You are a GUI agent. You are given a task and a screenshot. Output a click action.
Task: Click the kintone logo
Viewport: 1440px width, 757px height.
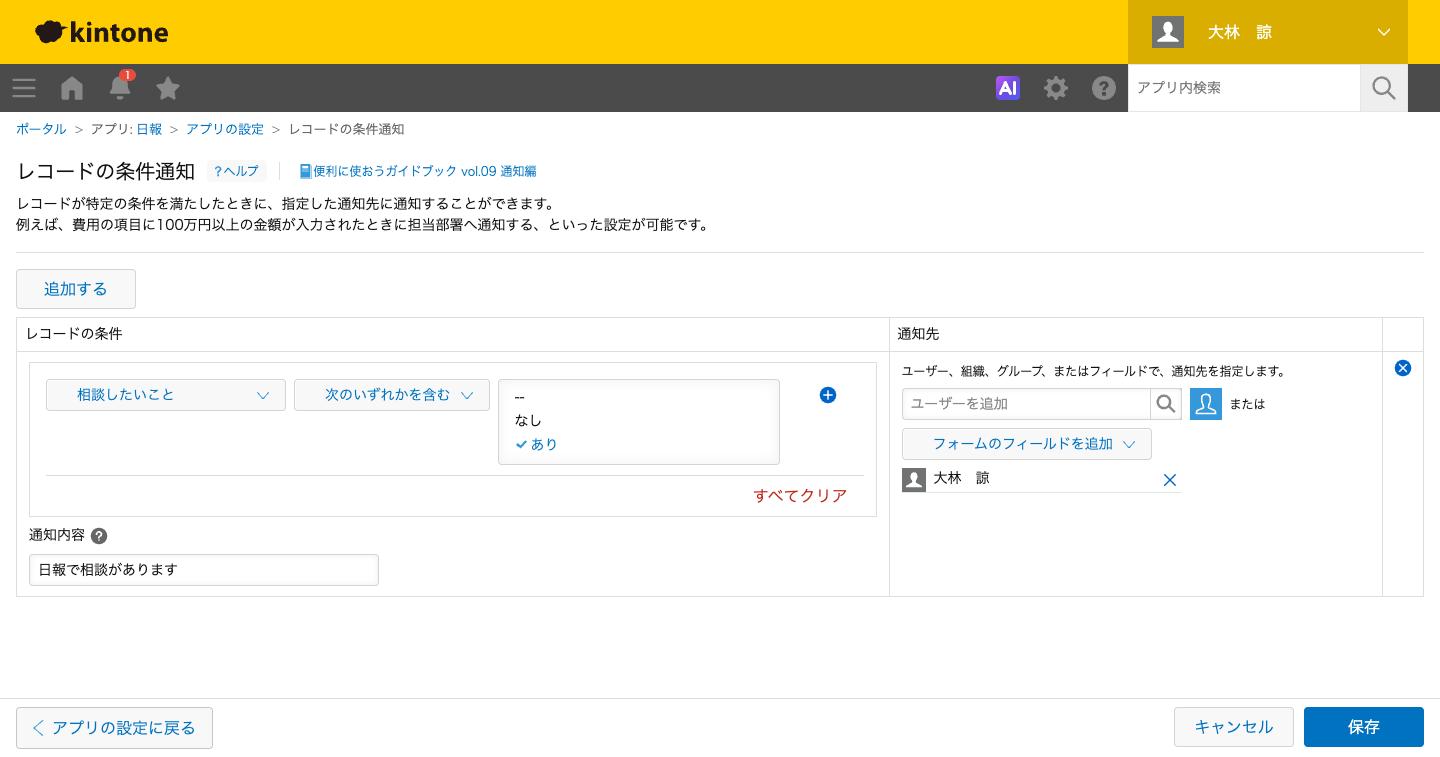[102, 32]
